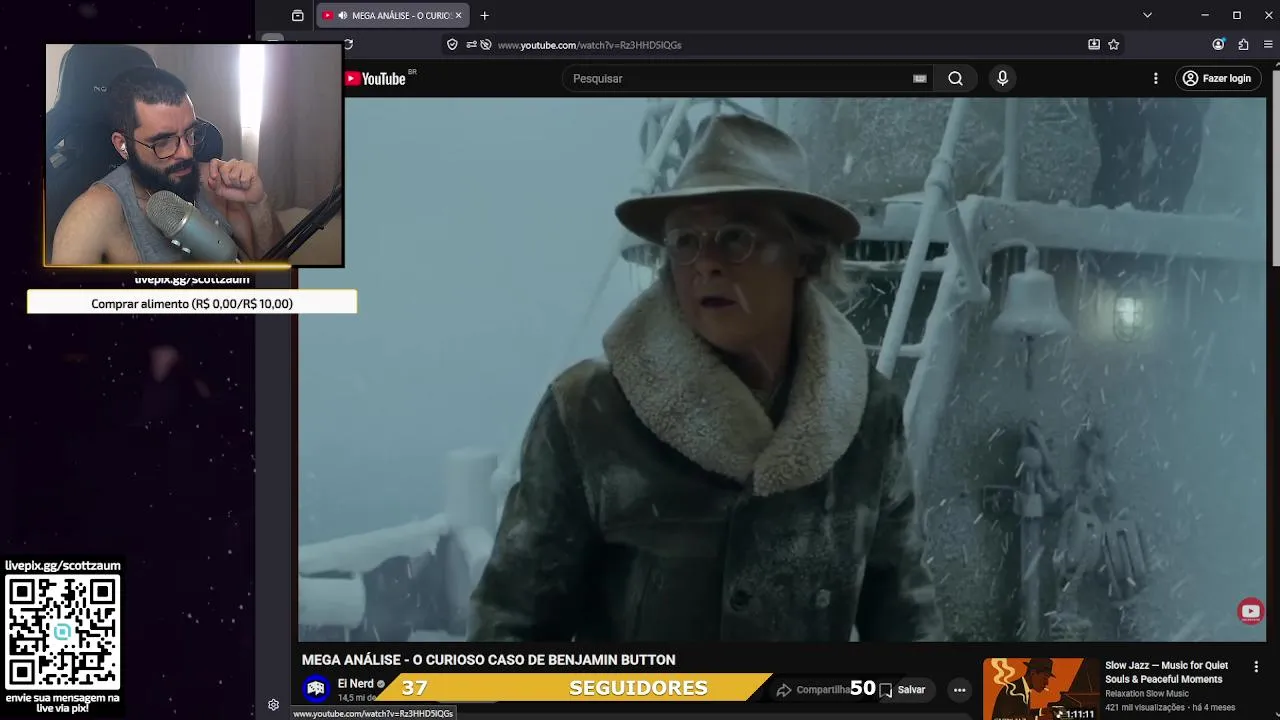Open more actions ellipsis button below video
The width and height of the screenshot is (1280, 720).
(959, 689)
